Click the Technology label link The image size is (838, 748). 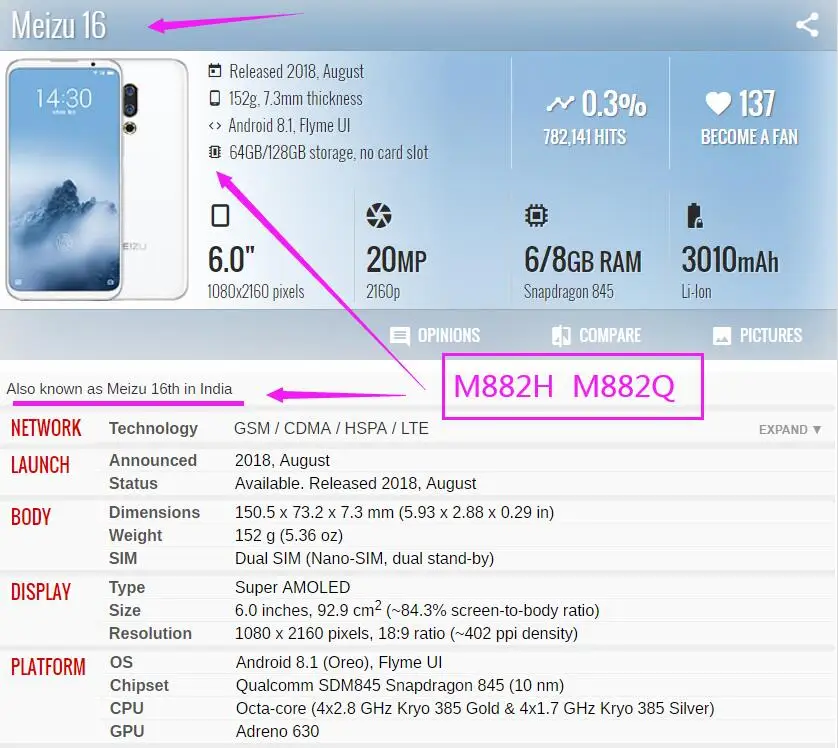[x=153, y=428]
